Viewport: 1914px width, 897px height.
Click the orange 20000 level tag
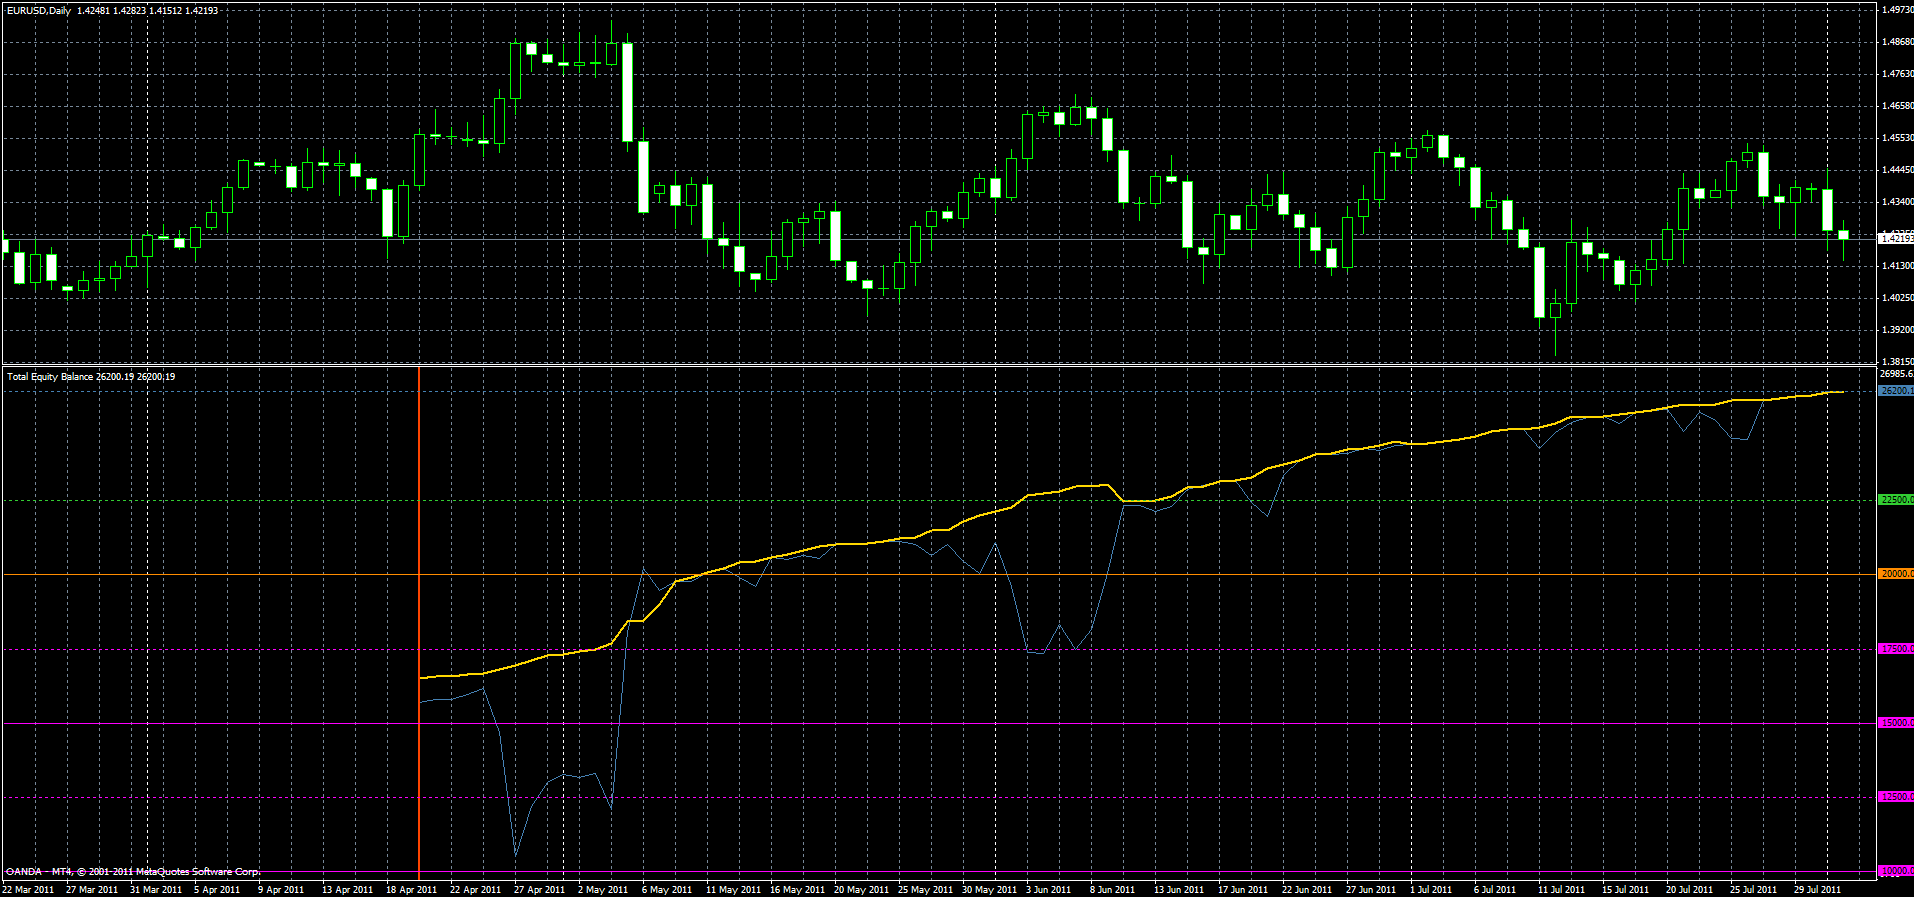tap(1896, 574)
